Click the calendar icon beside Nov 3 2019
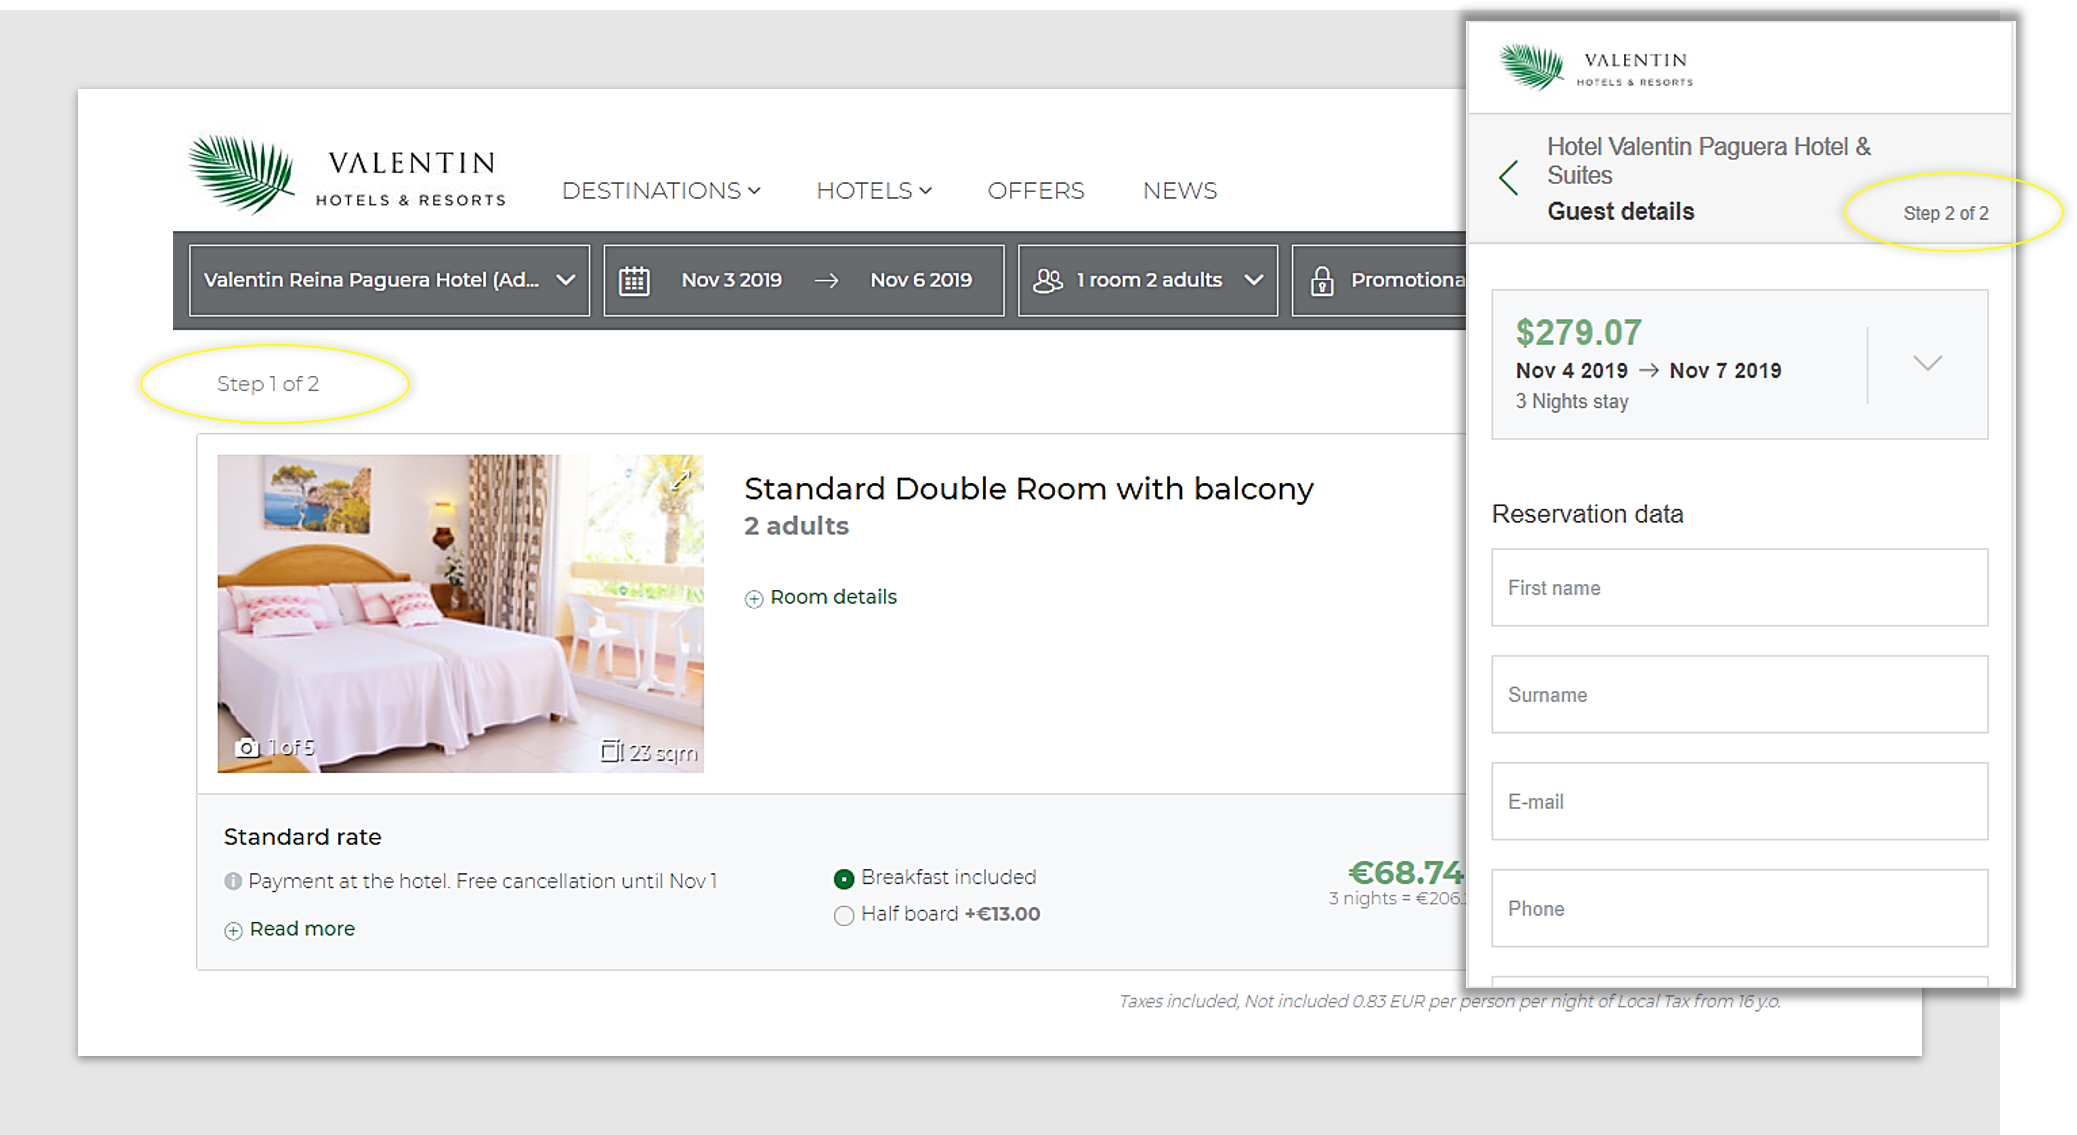Image resolution: width=2077 pixels, height=1135 pixels. coord(634,281)
